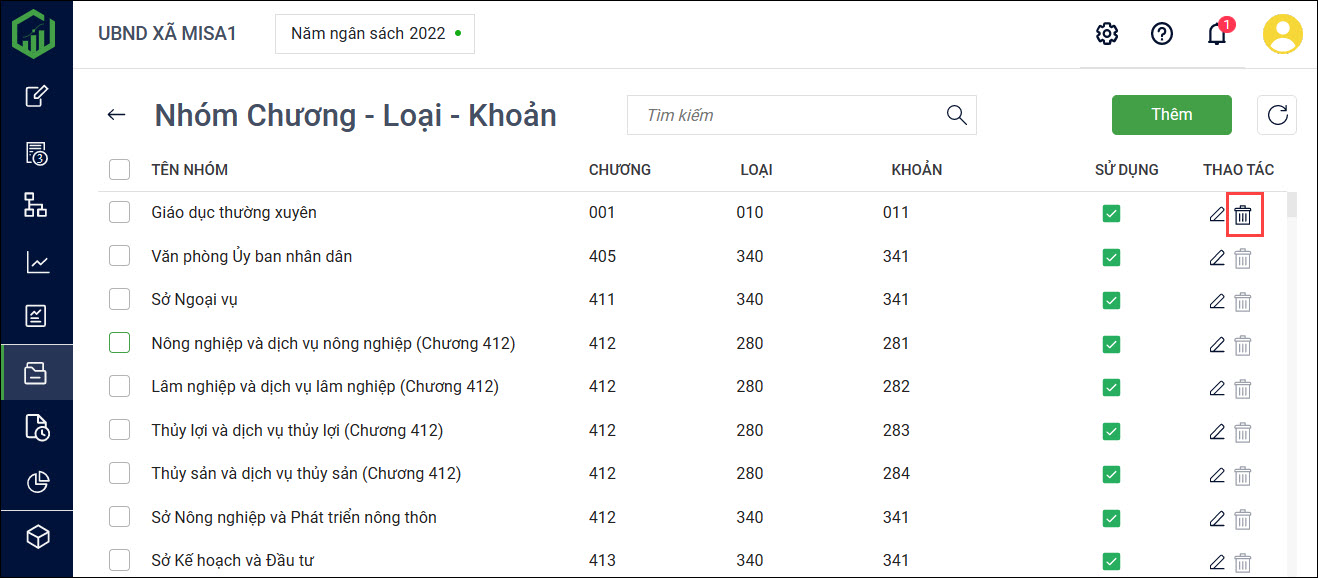Open the chart icon in left sidebar
Image resolution: width=1318 pixels, height=578 pixels.
pos(36,263)
